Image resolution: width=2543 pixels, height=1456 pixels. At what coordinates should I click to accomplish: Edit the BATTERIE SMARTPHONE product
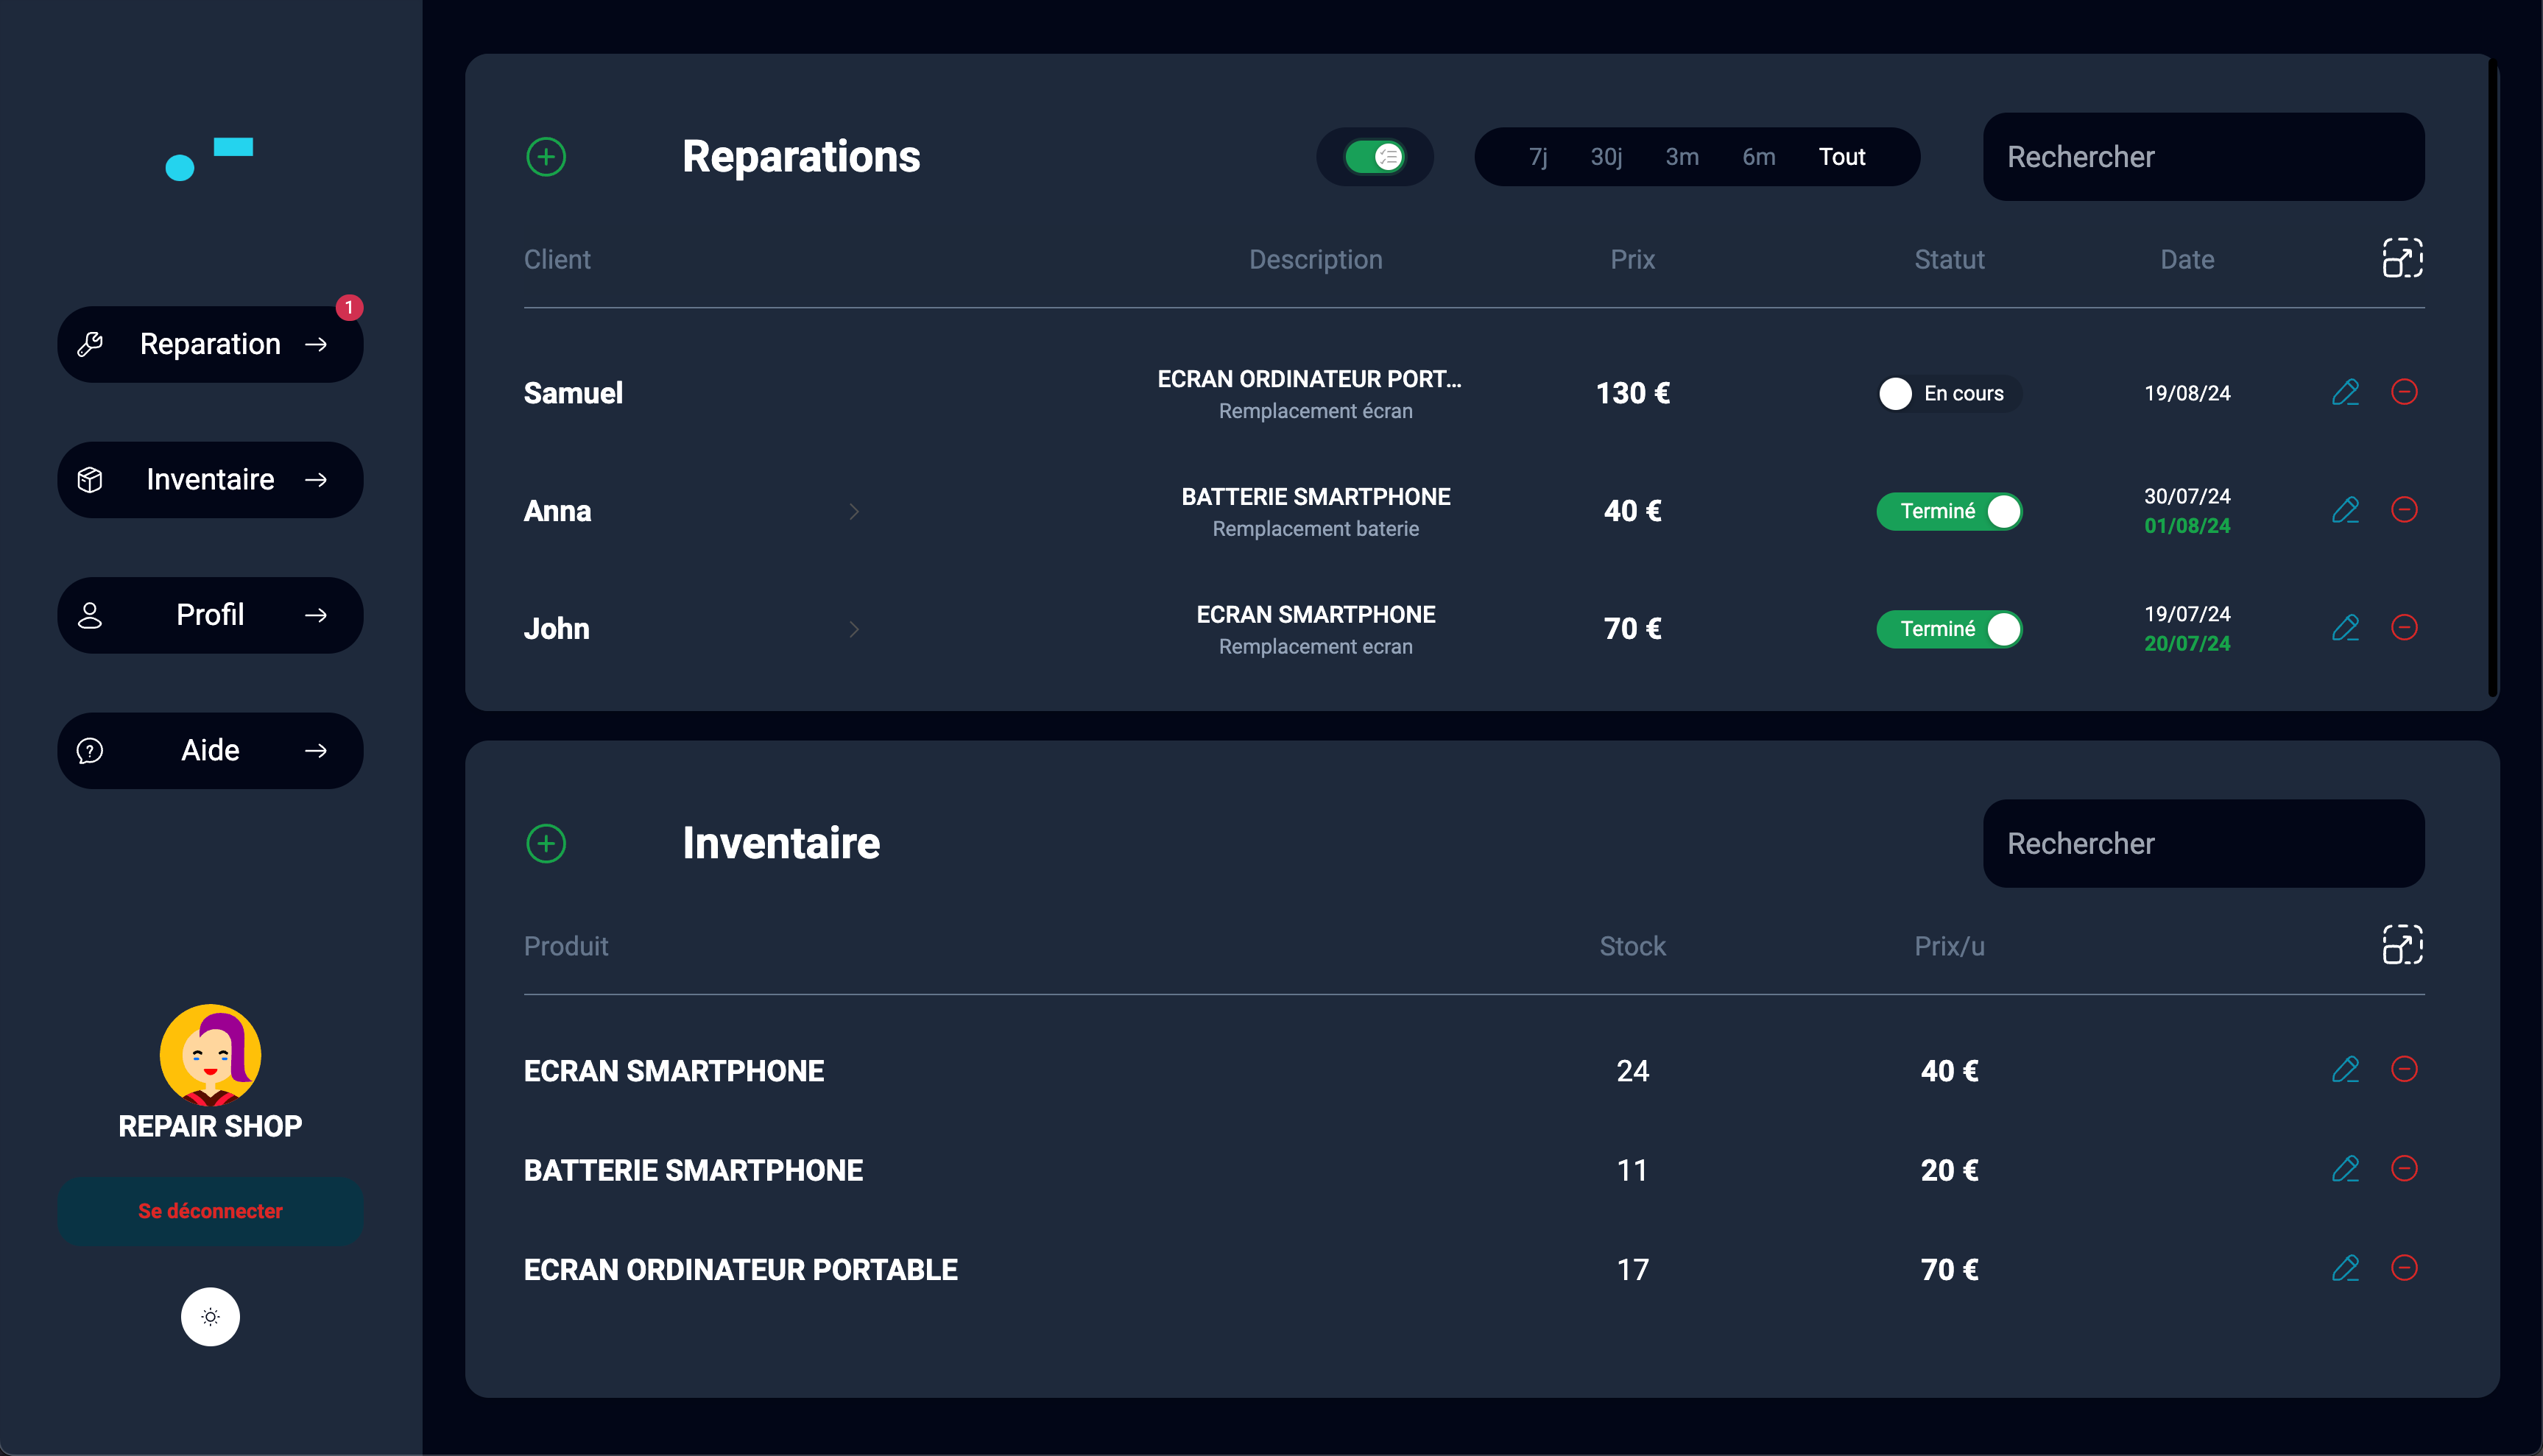[x=2345, y=1169]
